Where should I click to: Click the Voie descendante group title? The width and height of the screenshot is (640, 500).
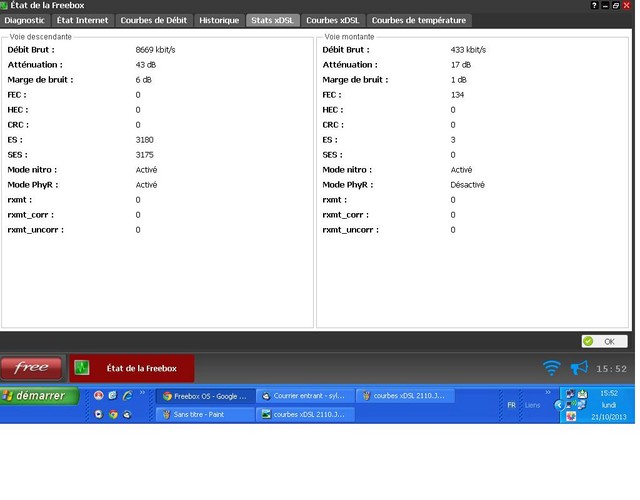(x=40, y=37)
